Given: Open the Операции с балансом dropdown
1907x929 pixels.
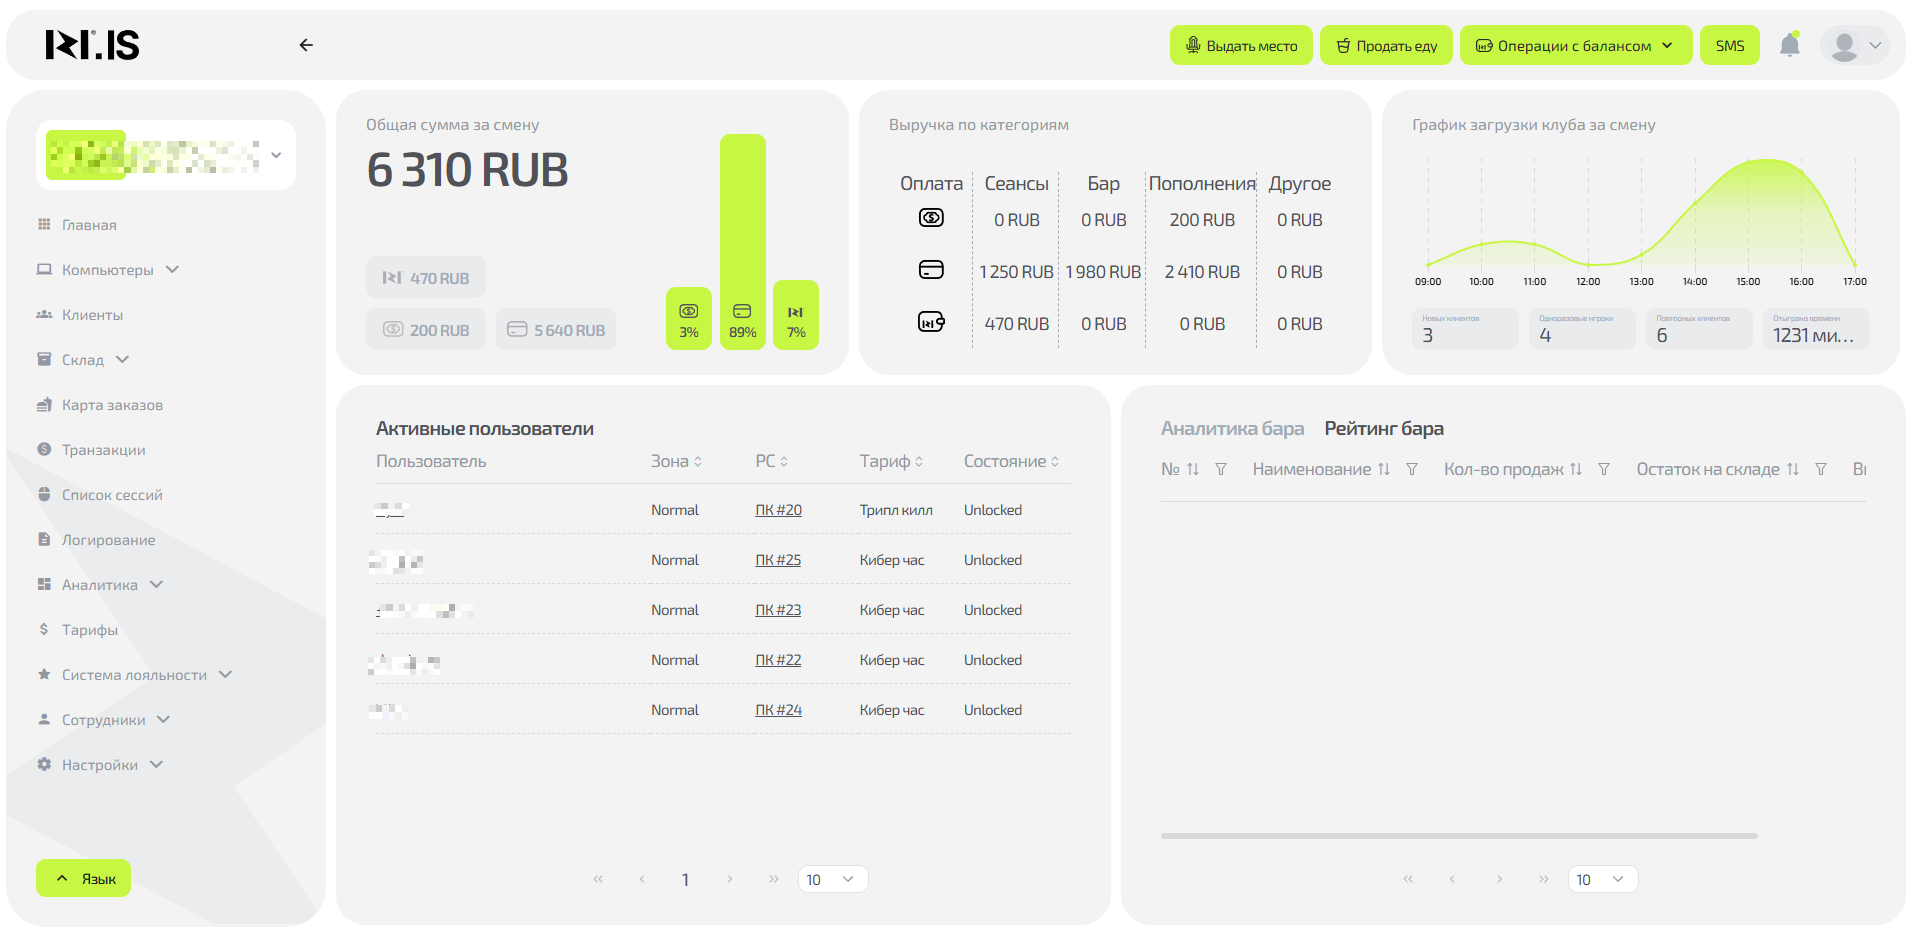Looking at the screenshot, I should [x=1575, y=46].
